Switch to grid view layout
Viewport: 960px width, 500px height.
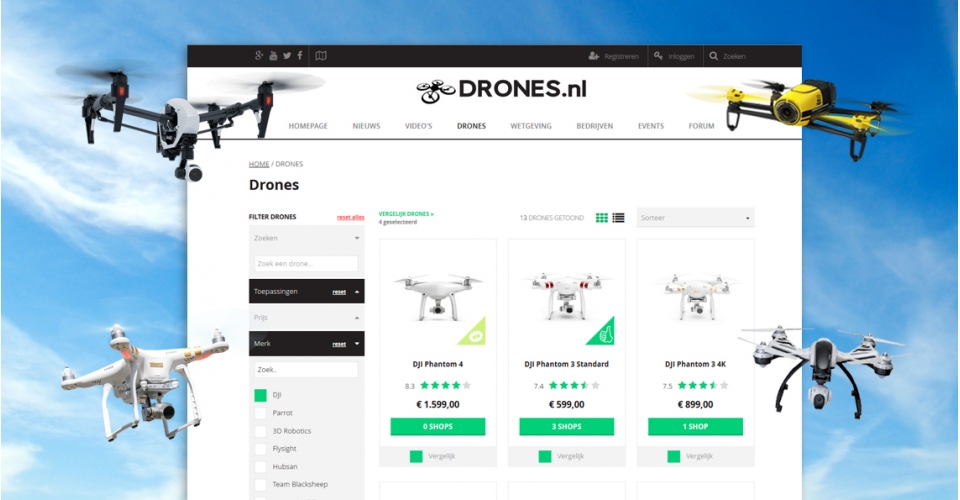click(602, 218)
